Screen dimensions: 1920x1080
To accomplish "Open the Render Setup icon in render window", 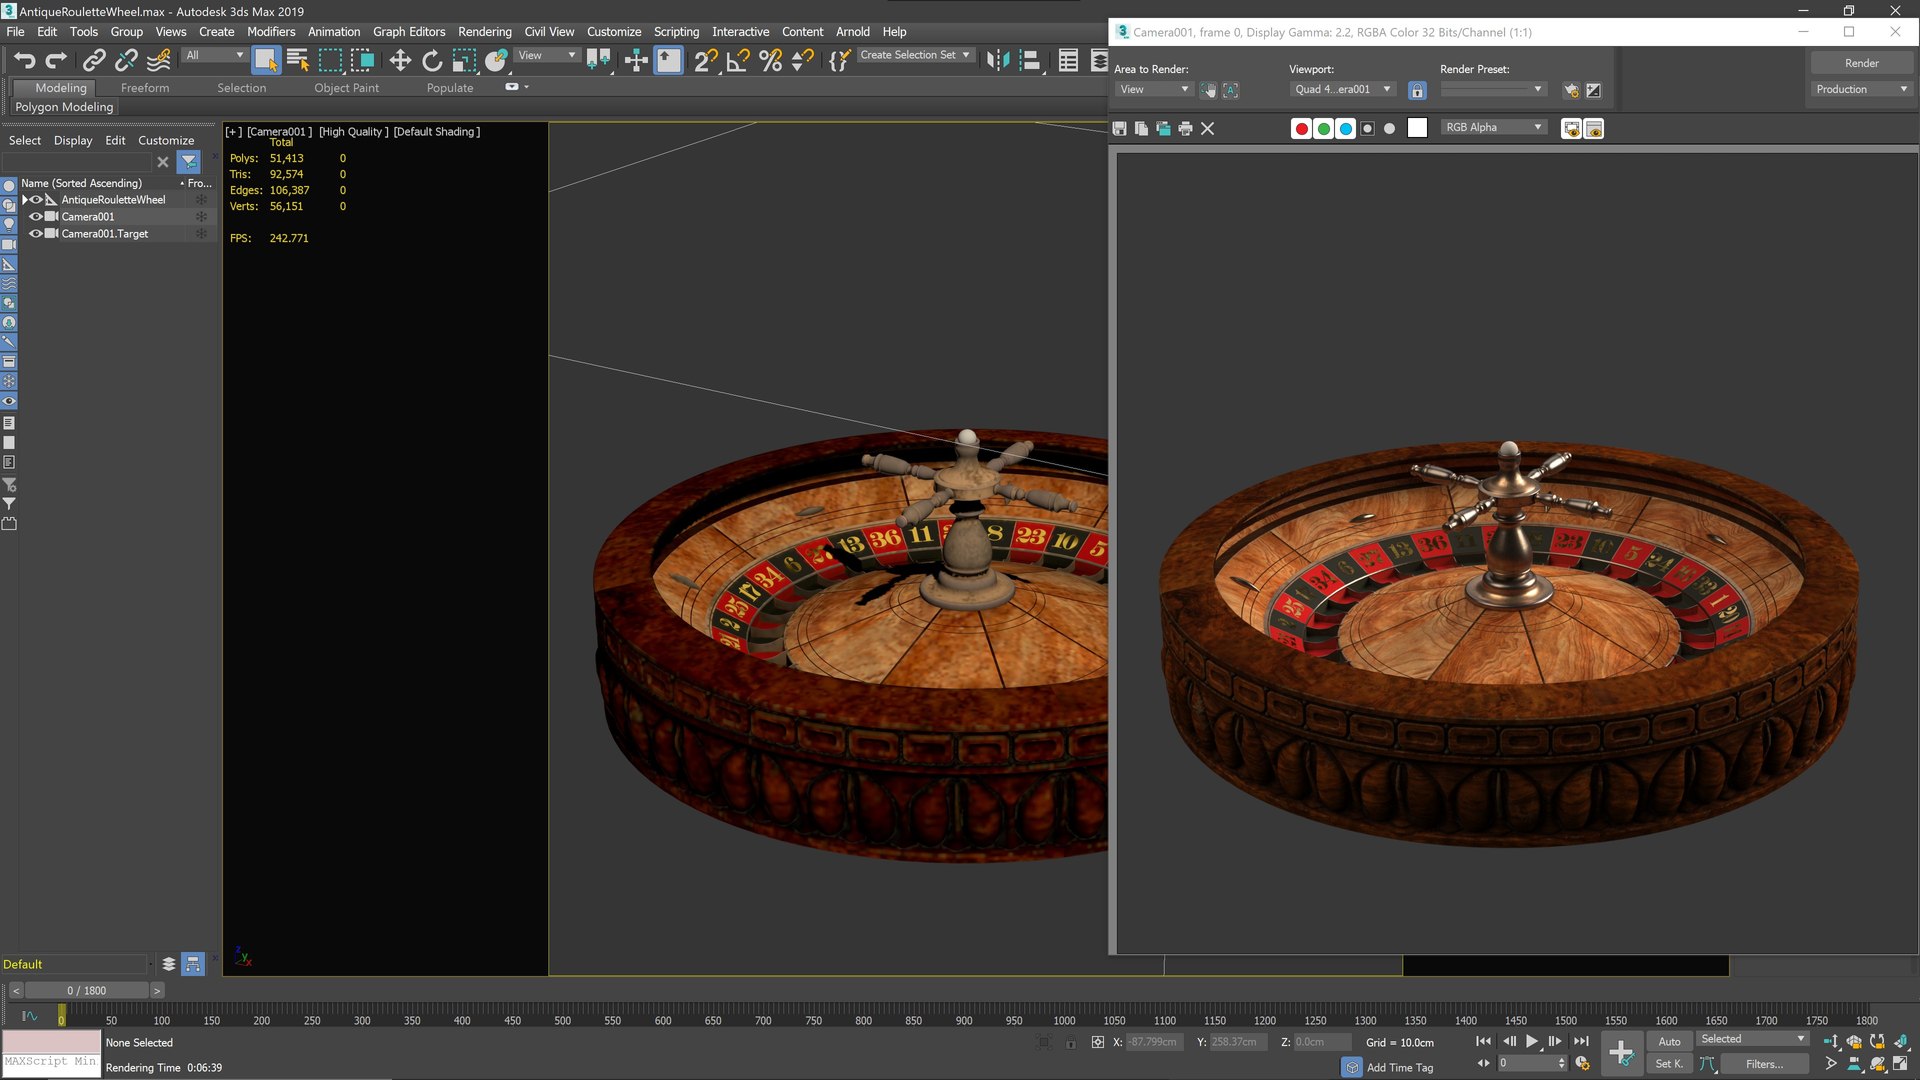I will coord(1571,90).
